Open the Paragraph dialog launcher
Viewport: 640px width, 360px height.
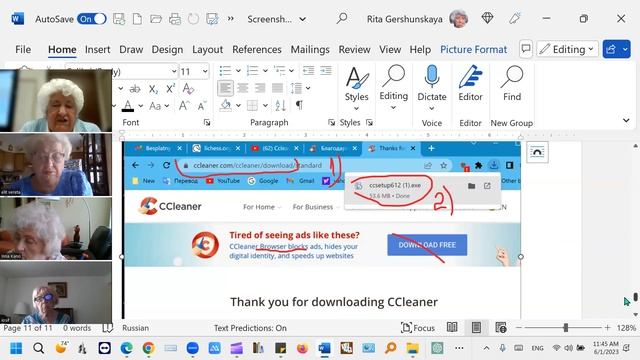(331, 122)
